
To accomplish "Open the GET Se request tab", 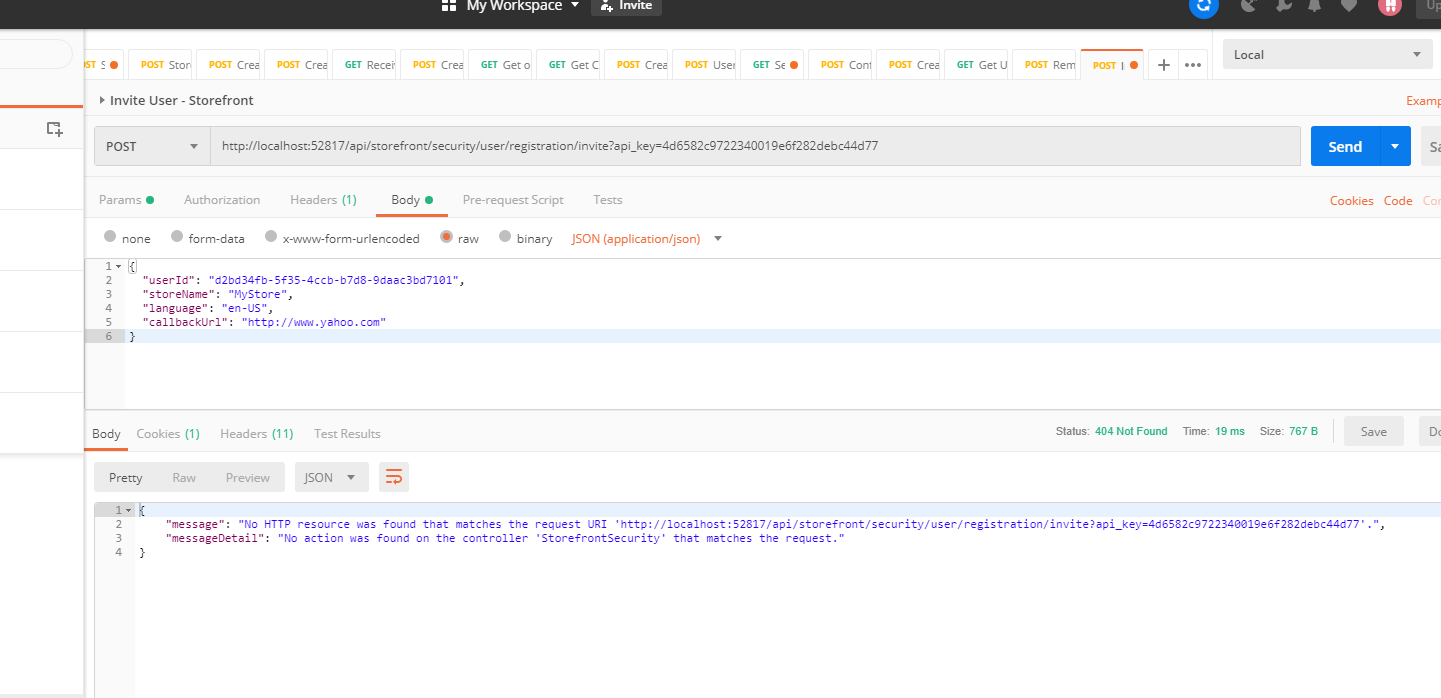I will [772, 65].
